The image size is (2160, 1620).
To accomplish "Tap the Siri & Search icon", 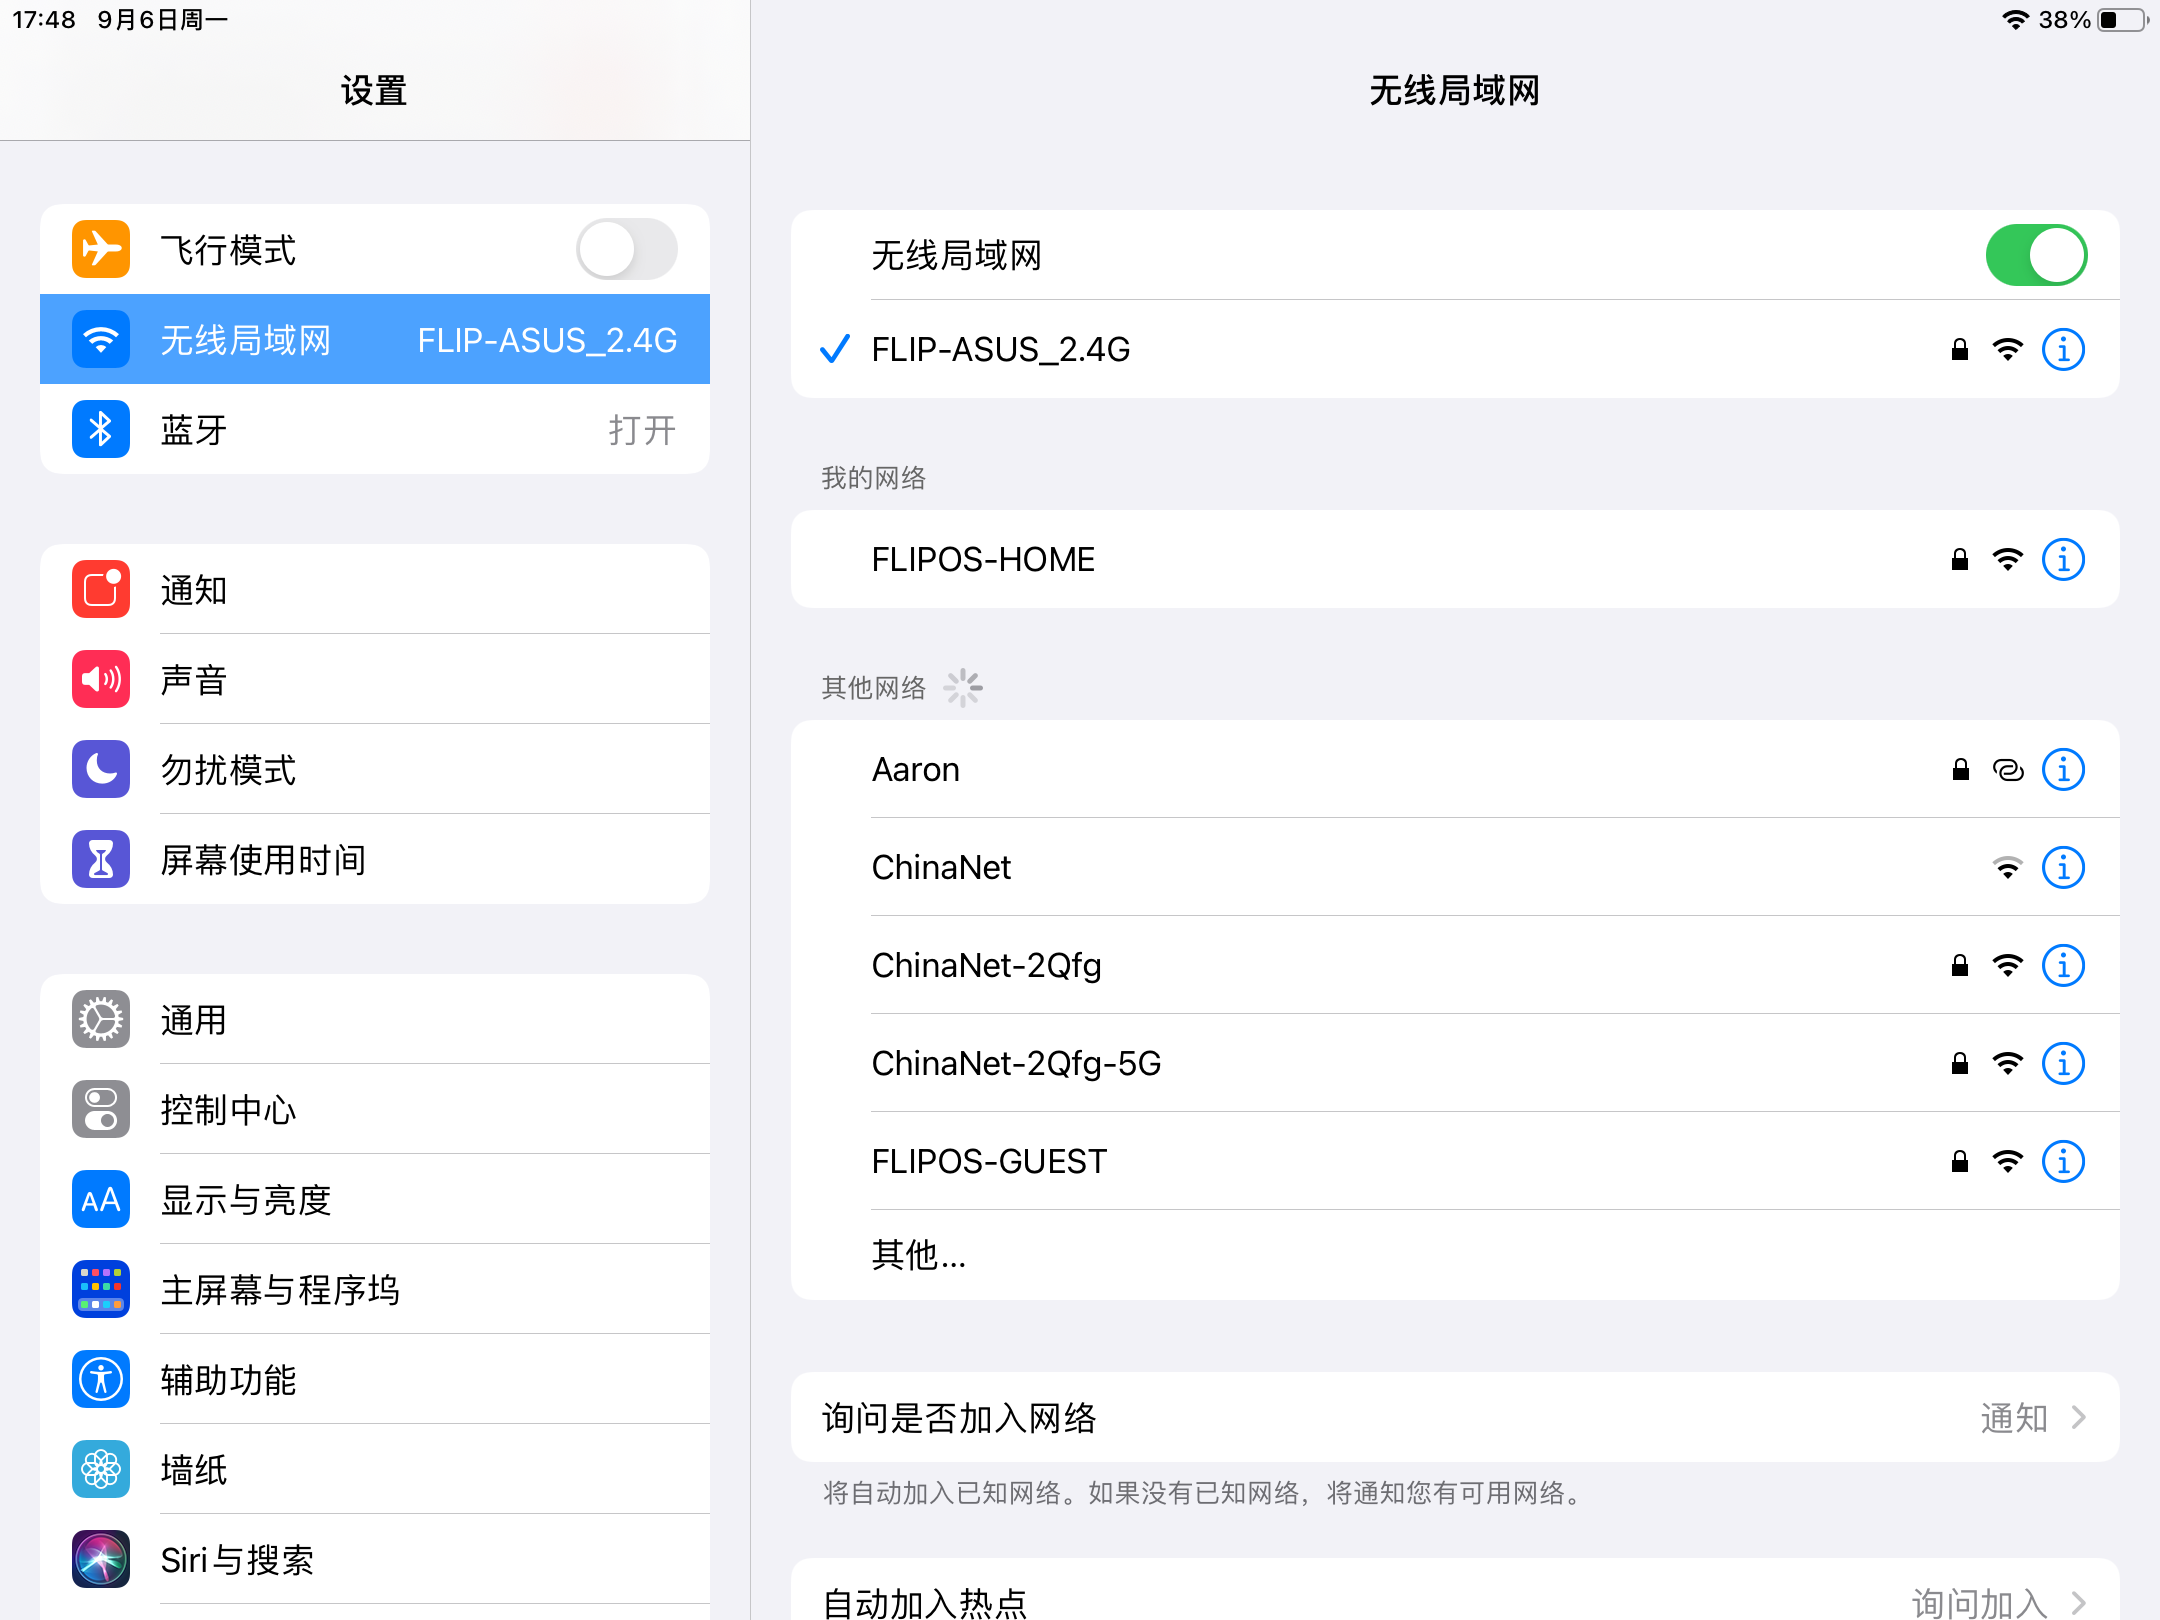I will point(101,1559).
